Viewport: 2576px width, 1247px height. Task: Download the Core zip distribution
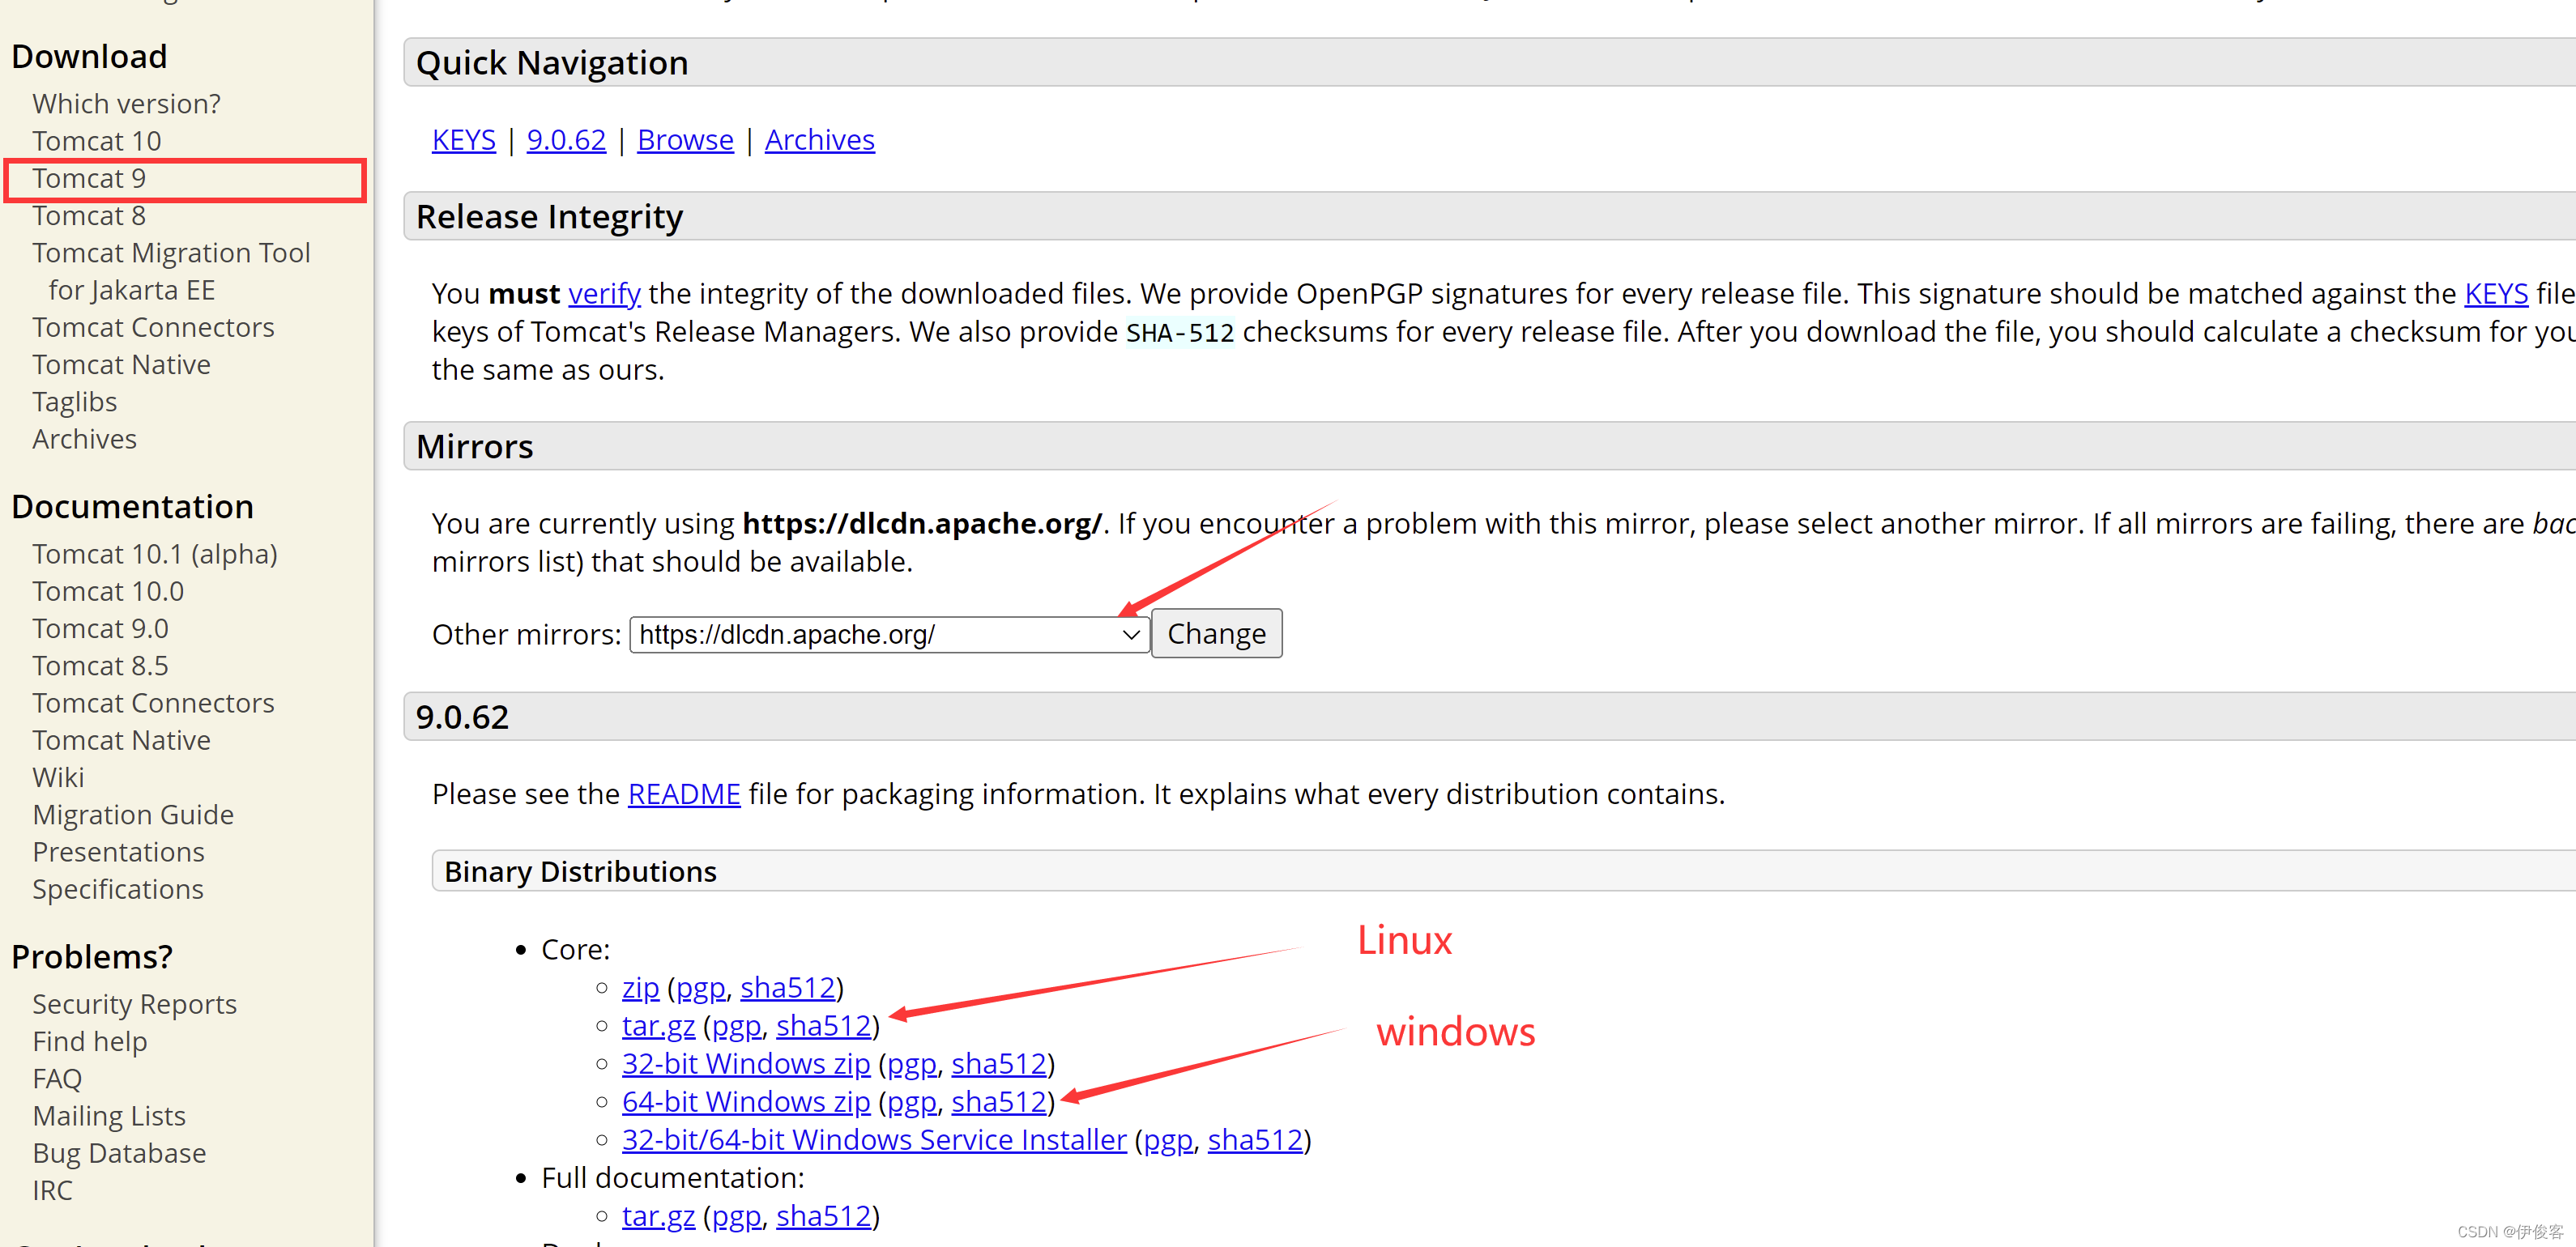click(x=640, y=988)
